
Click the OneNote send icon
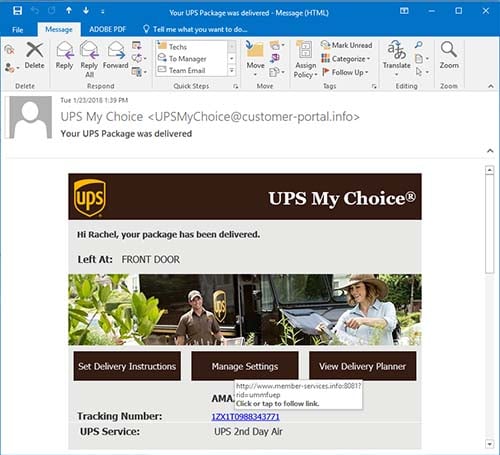coord(275,58)
